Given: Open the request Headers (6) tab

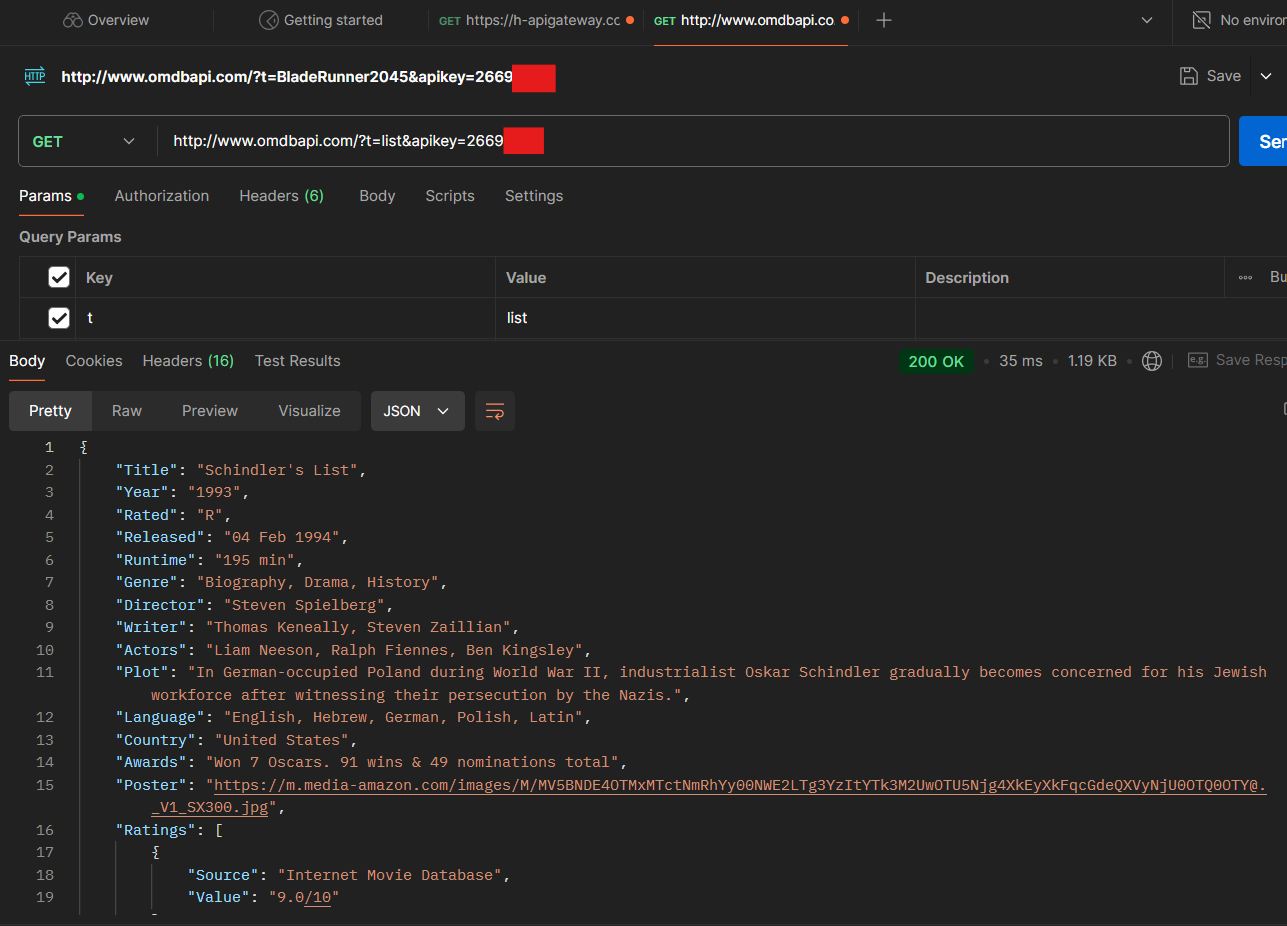Looking at the screenshot, I should point(281,196).
